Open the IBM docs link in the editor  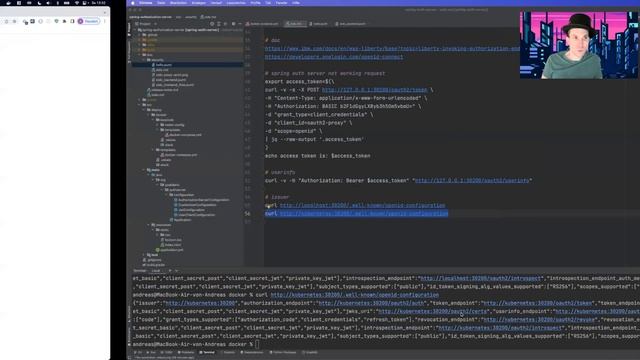tap(392, 49)
